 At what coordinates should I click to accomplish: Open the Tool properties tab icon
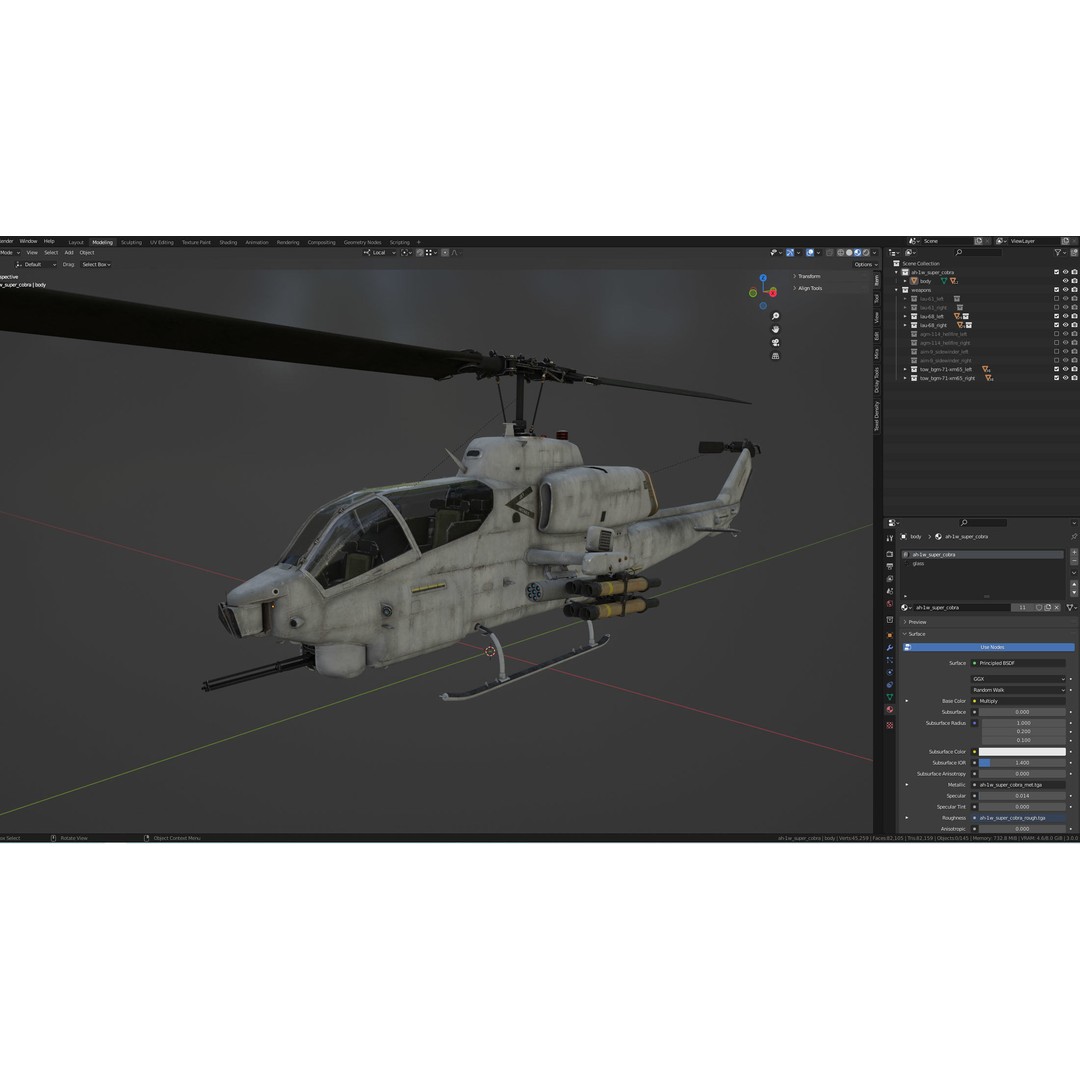click(889, 538)
